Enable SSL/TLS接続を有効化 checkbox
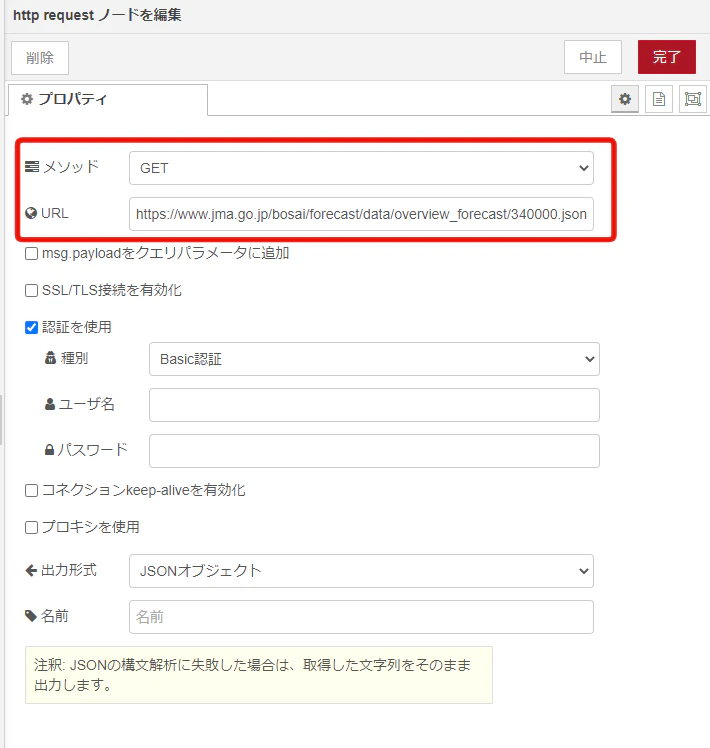 pos(31,291)
